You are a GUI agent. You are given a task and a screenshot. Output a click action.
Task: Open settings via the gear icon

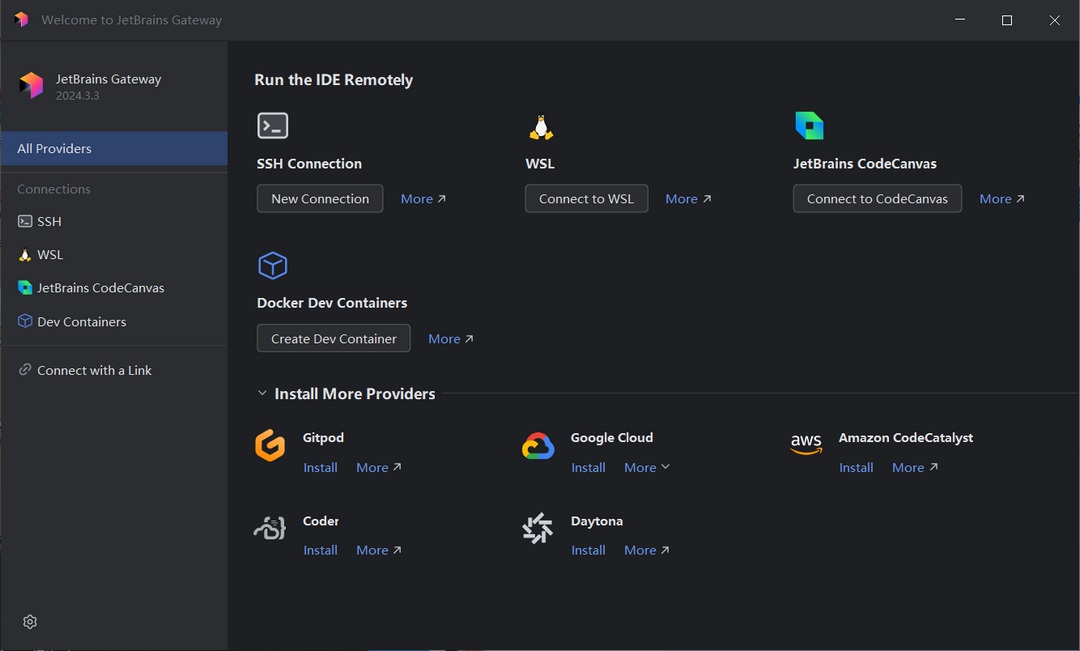29,621
